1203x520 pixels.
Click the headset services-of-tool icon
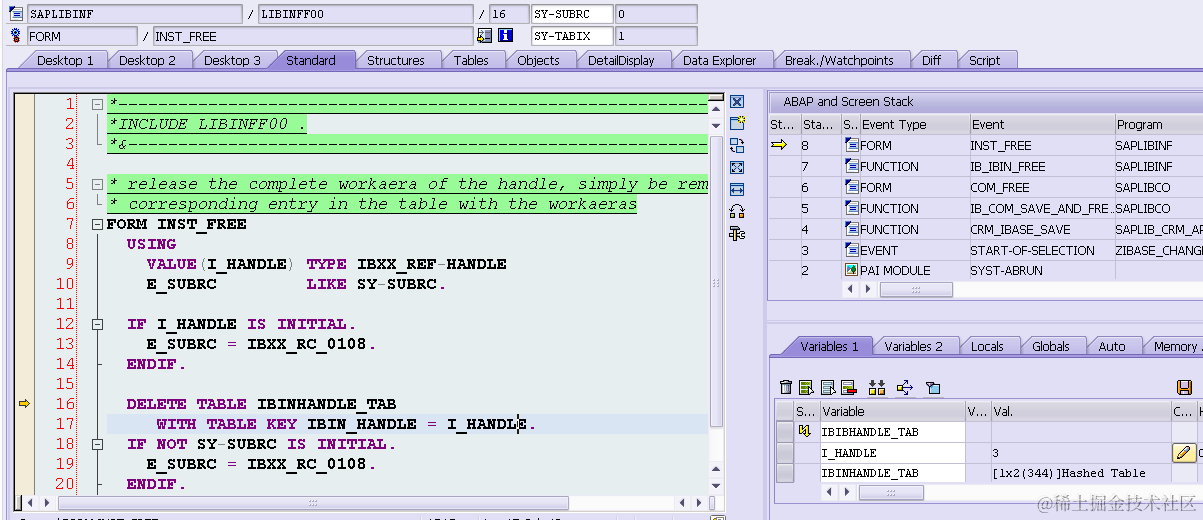tap(737, 211)
